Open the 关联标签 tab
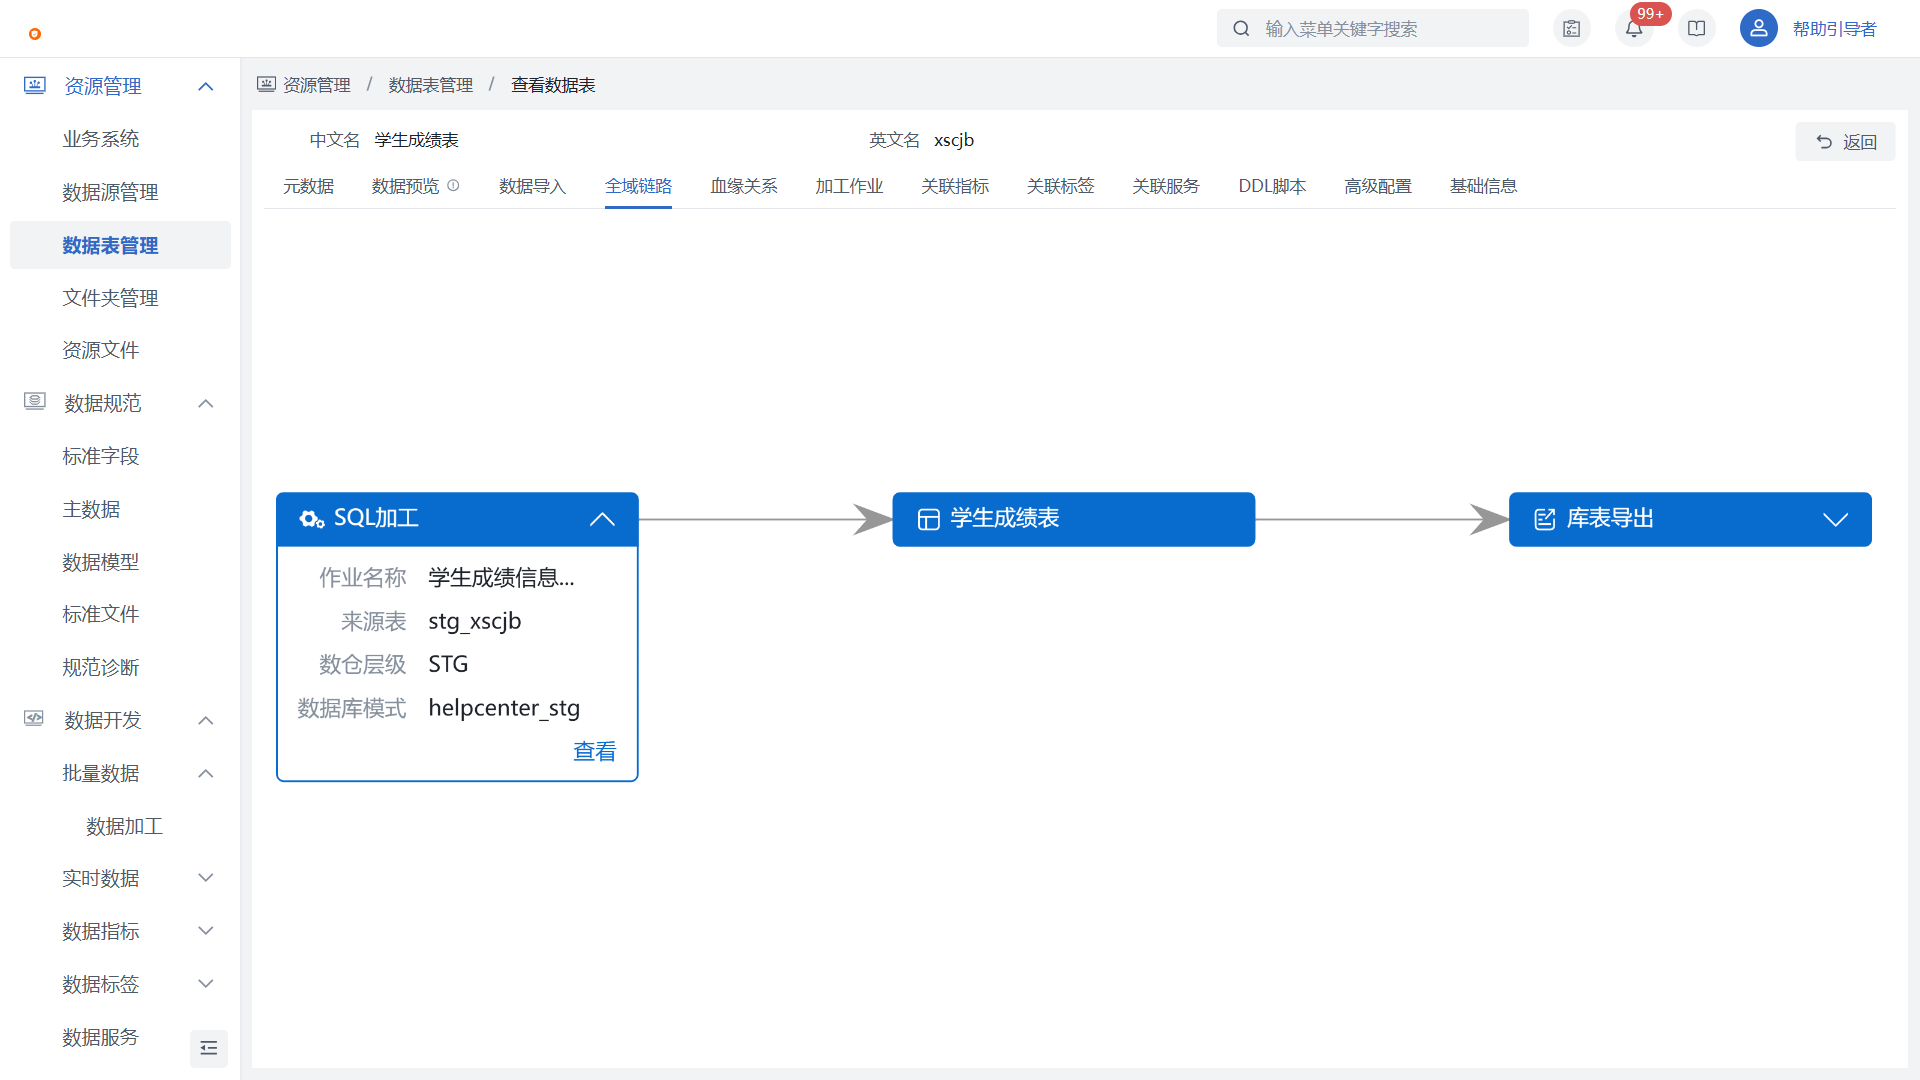The image size is (1920, 1080). 1060,186
